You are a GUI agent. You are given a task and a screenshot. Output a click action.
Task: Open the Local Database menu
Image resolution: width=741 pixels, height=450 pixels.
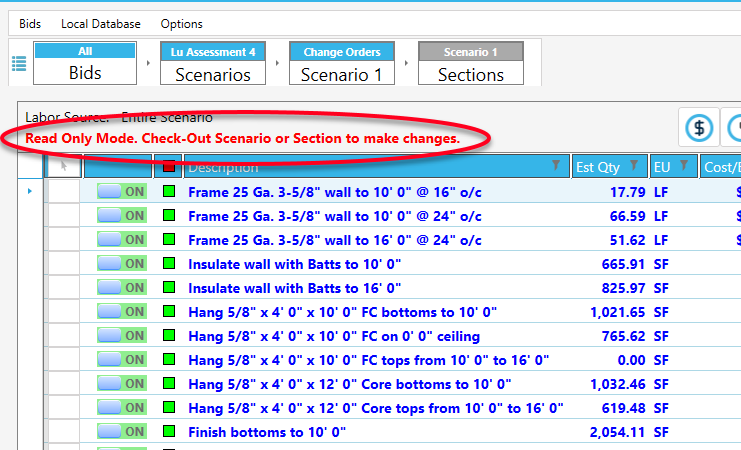coord(100,23)
